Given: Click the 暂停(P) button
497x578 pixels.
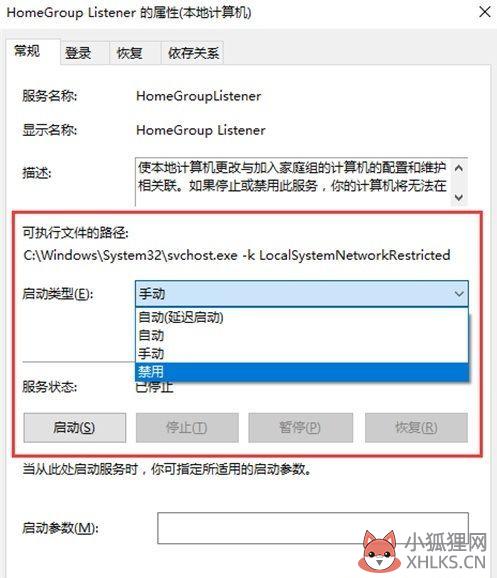Looking at the screenshot, I should [x=300, y=428].
